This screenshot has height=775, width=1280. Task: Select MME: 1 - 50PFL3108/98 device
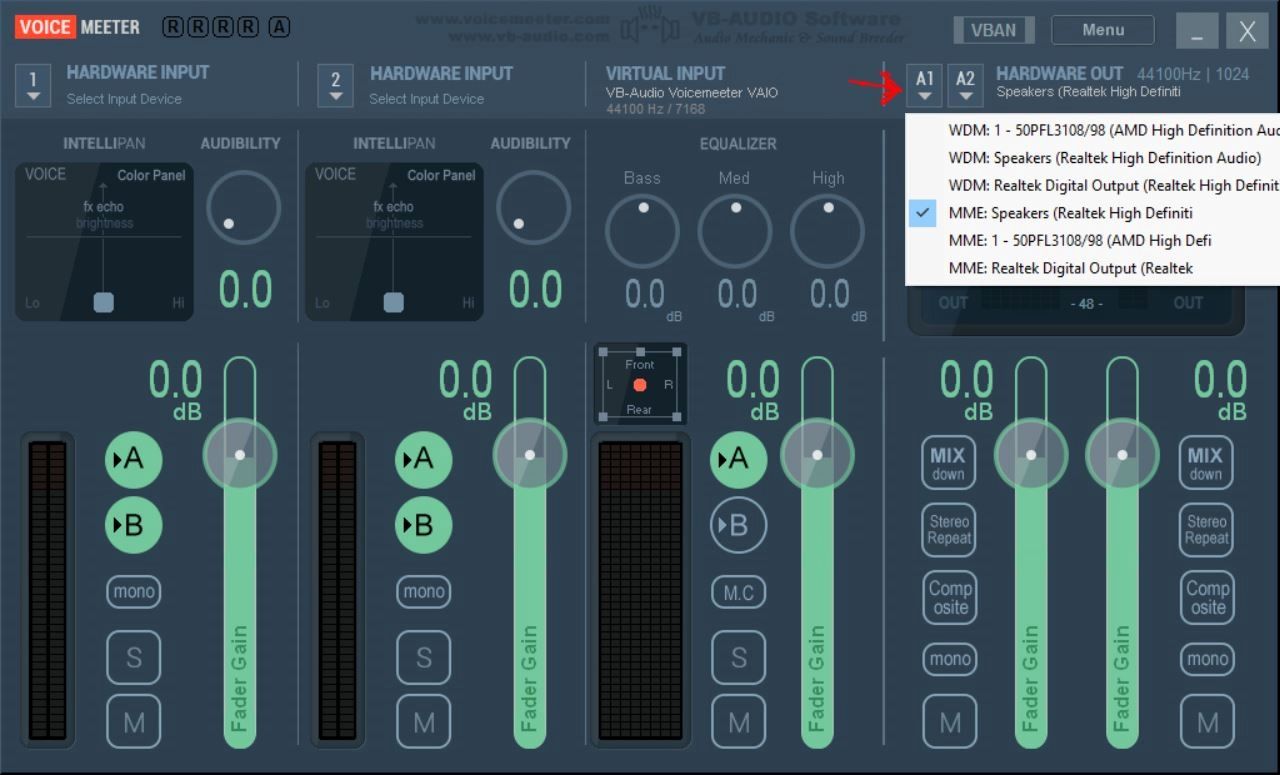tap(1093, 240)
